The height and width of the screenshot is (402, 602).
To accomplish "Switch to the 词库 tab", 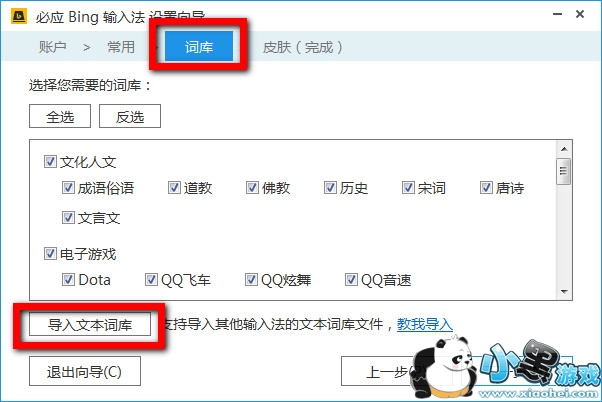I will 199,46.
